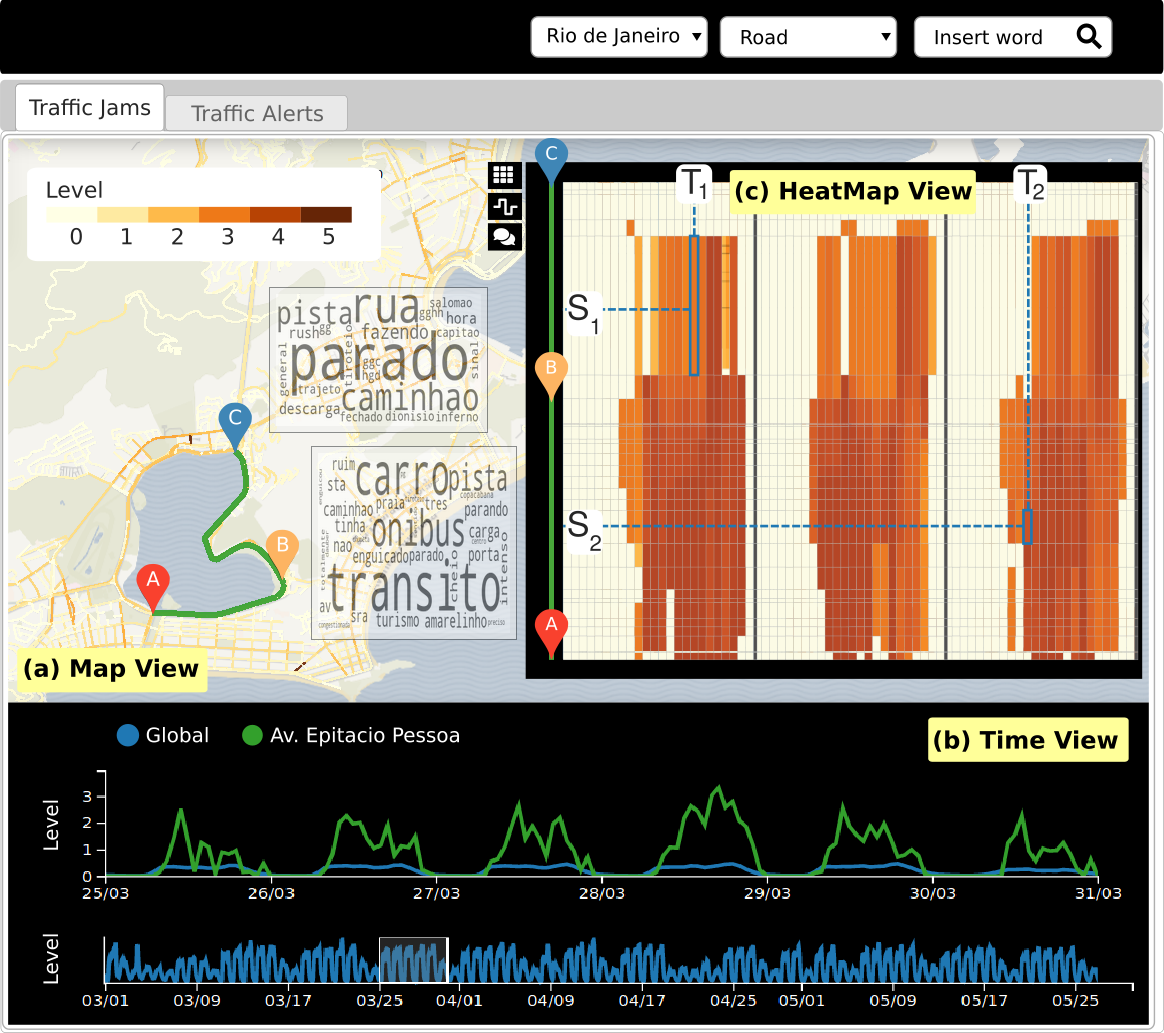Switch to the Traffic Alerts tab
The width and height of the screenshot is (1164, 1033).
(257, 114)
